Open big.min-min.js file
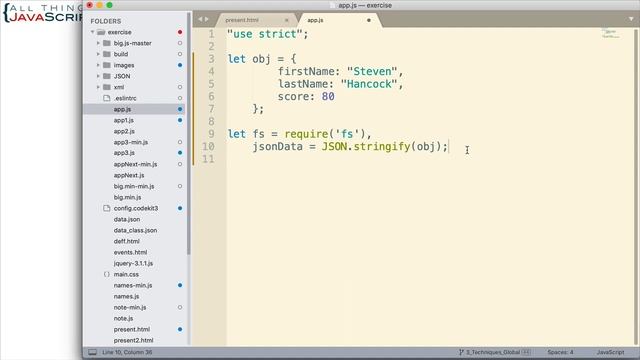This screenshot has width=640, height=360. tap(134, 186)
